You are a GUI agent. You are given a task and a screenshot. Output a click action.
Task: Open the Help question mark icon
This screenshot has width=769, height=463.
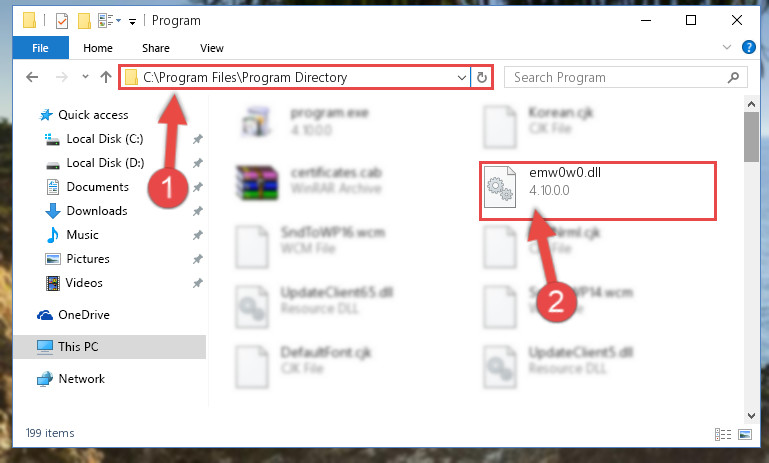tap(748, 48)
